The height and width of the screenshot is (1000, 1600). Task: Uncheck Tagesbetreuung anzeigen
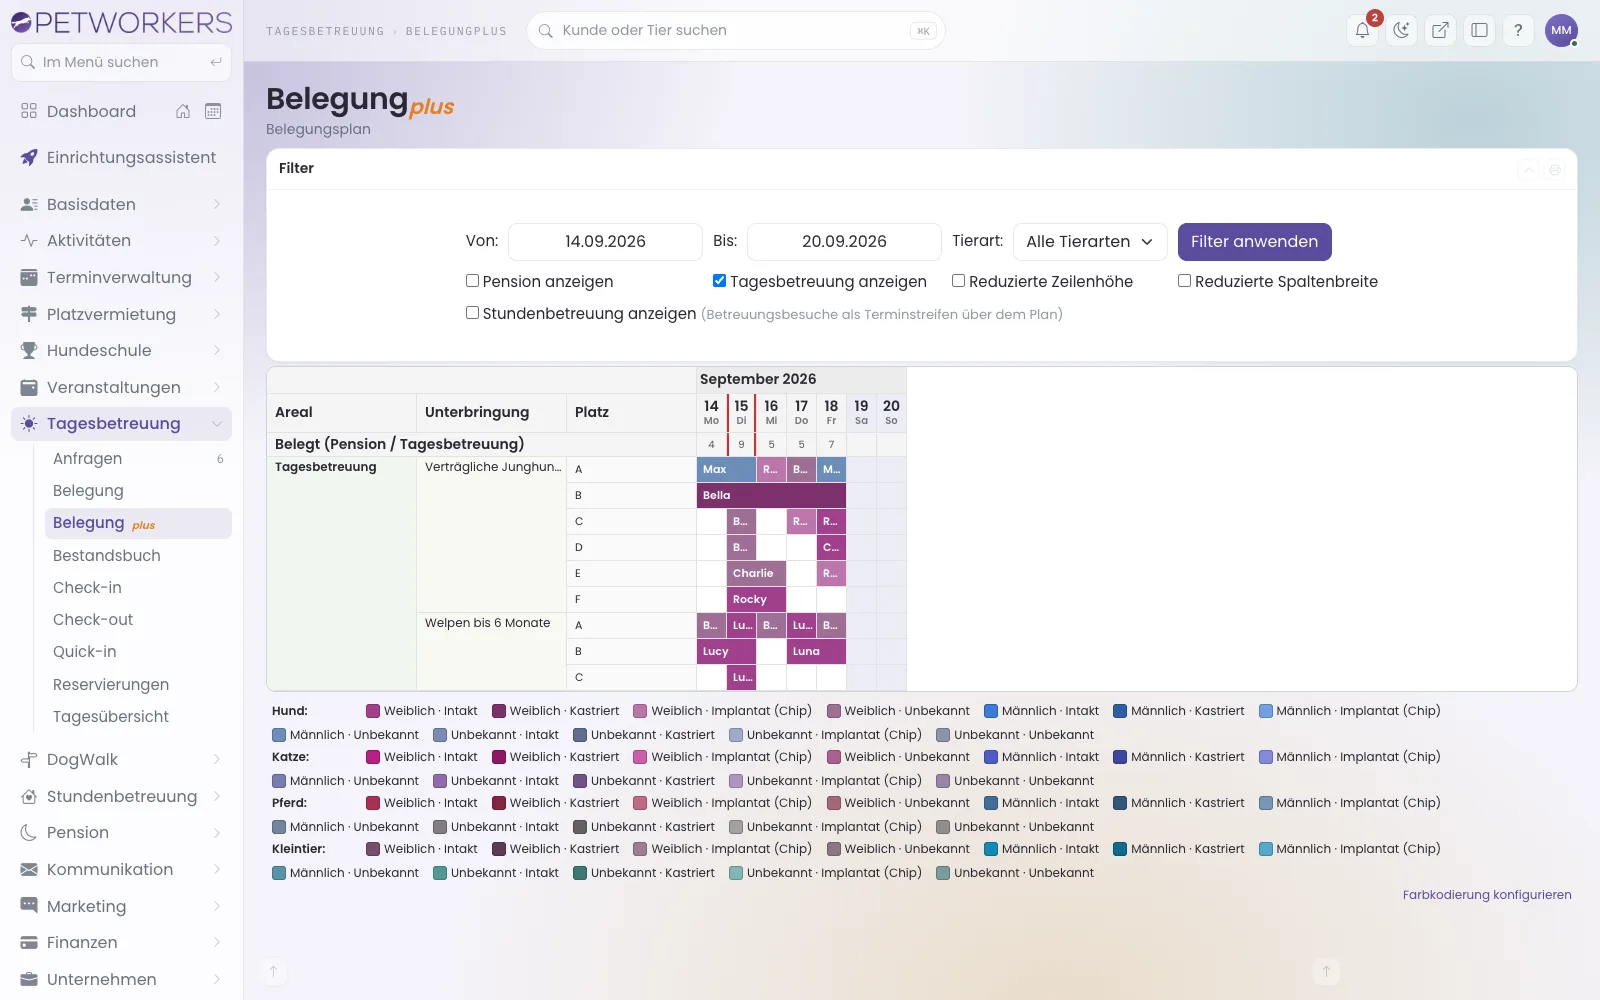[719, 281]
